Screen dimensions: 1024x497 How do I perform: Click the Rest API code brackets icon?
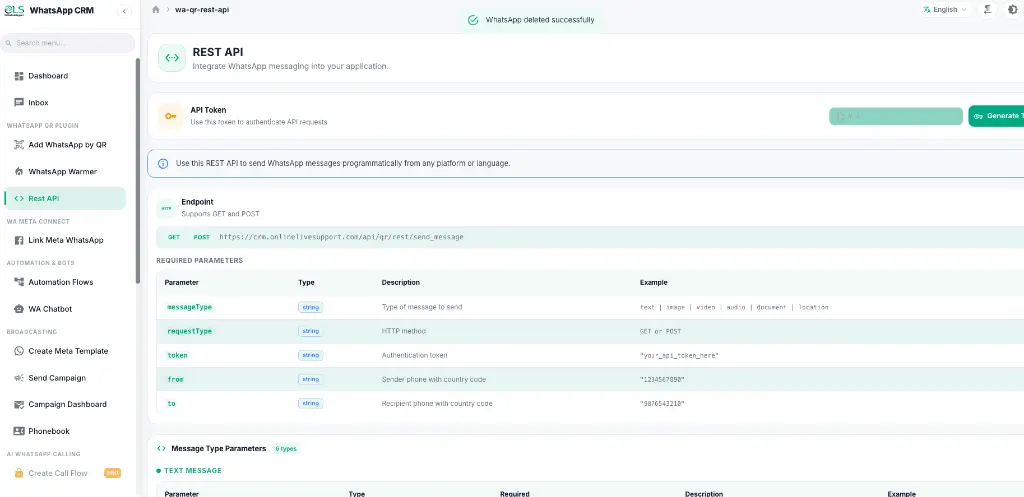[19, 199]
